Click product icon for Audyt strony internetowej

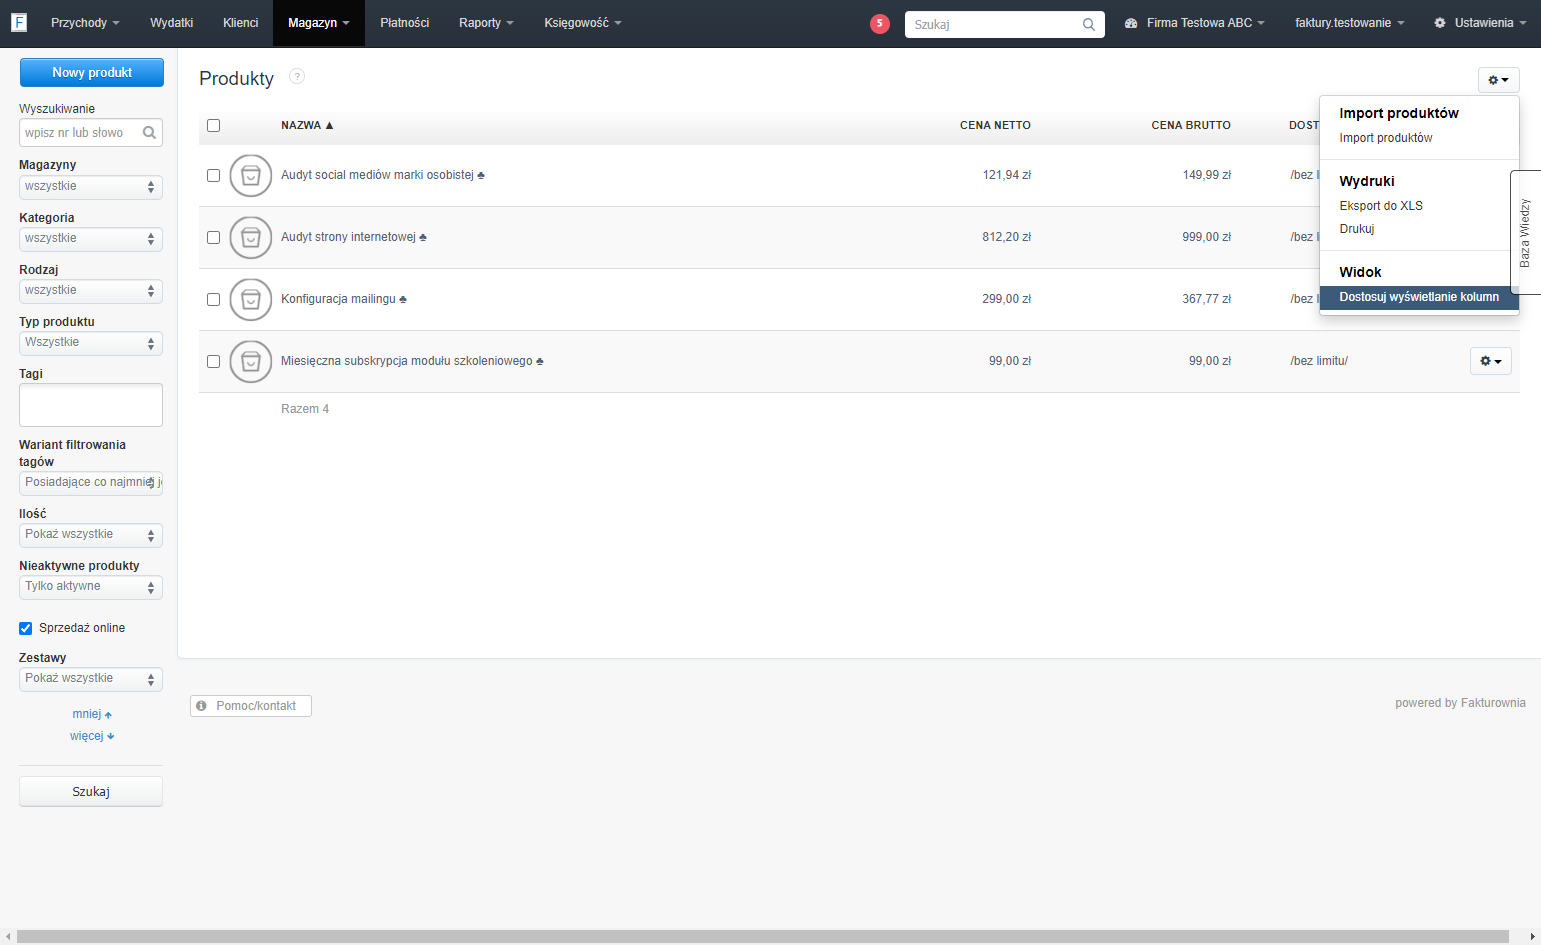click(251, 238)
